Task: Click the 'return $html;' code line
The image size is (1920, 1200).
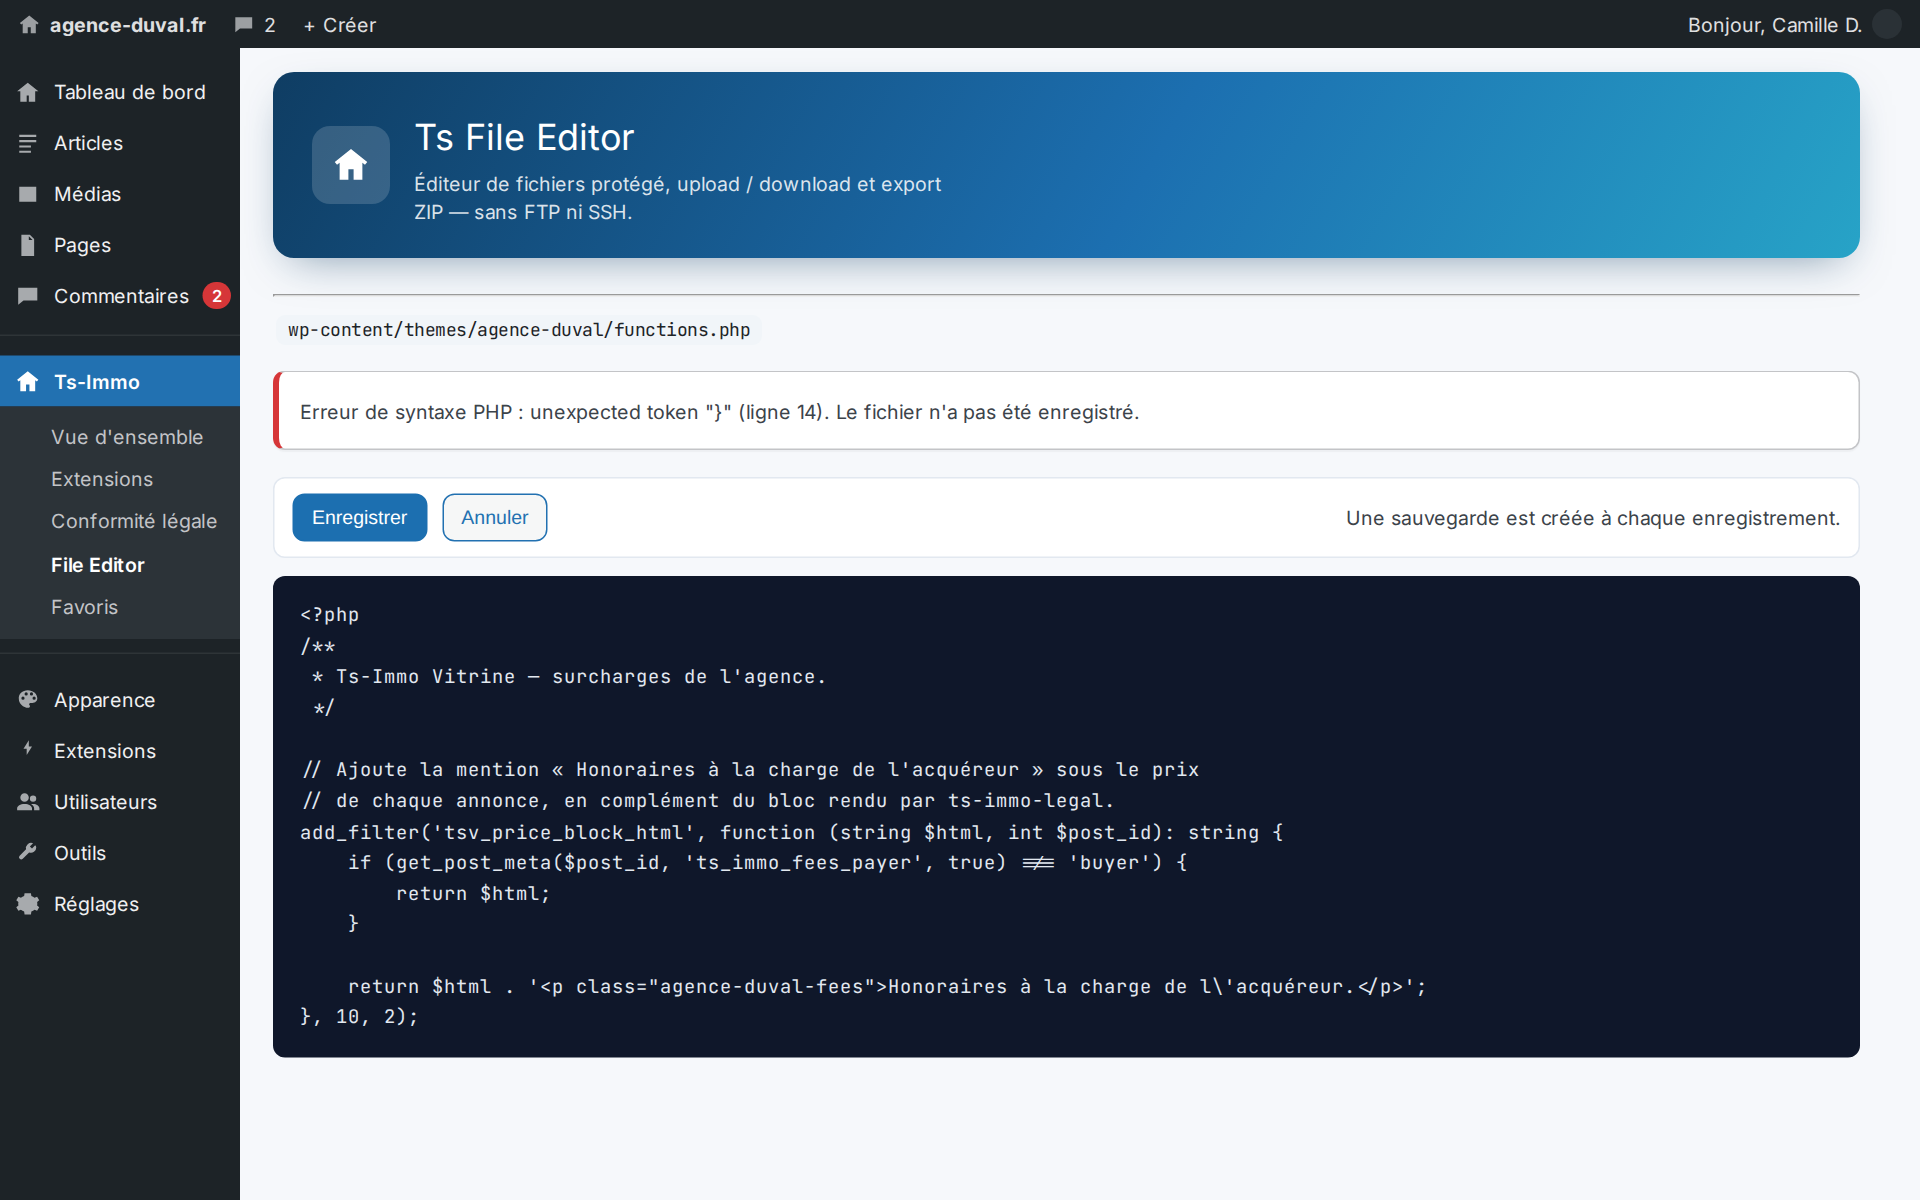Action: click(473, 894)
